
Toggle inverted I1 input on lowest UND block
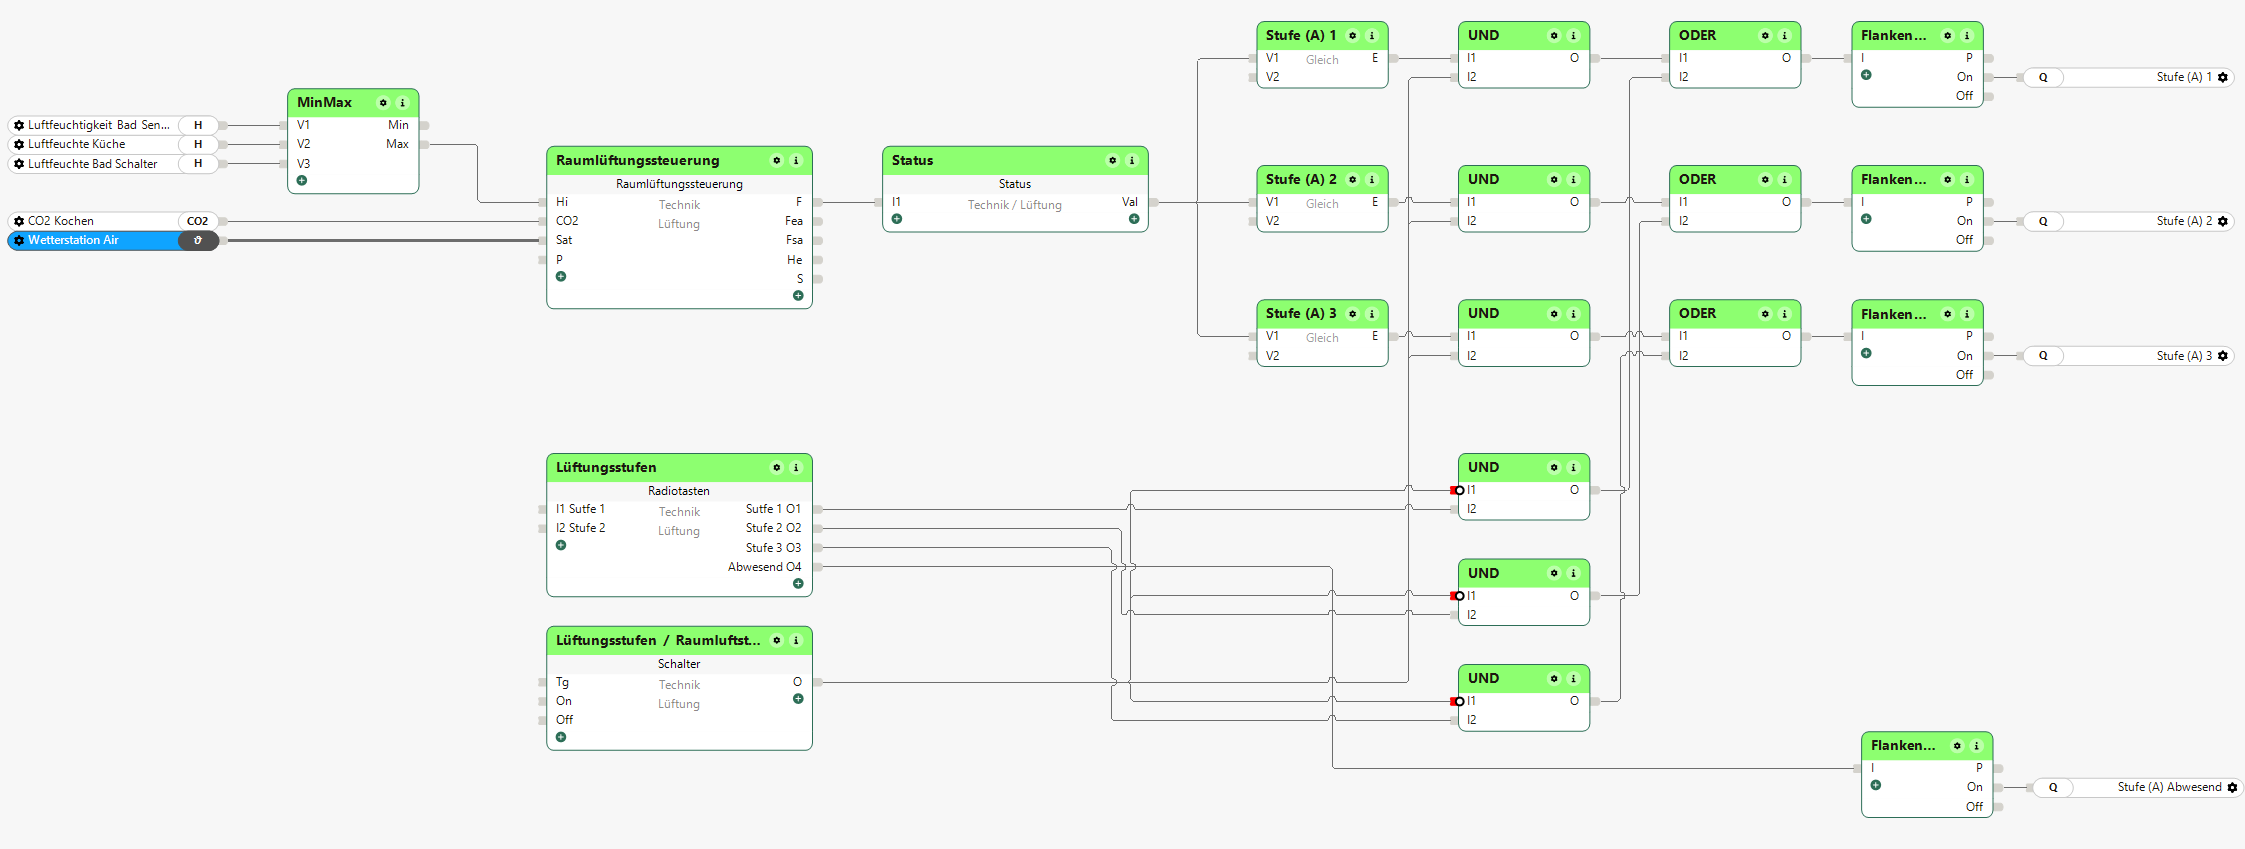[x=1457, y=702]
